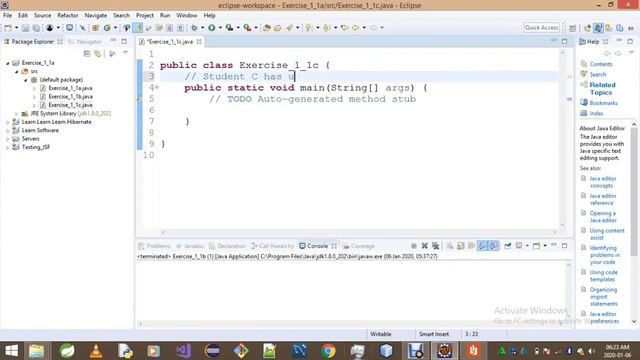
Task: Toggle Scroll Lock in Console toolbar
Action: click(460, 246)
